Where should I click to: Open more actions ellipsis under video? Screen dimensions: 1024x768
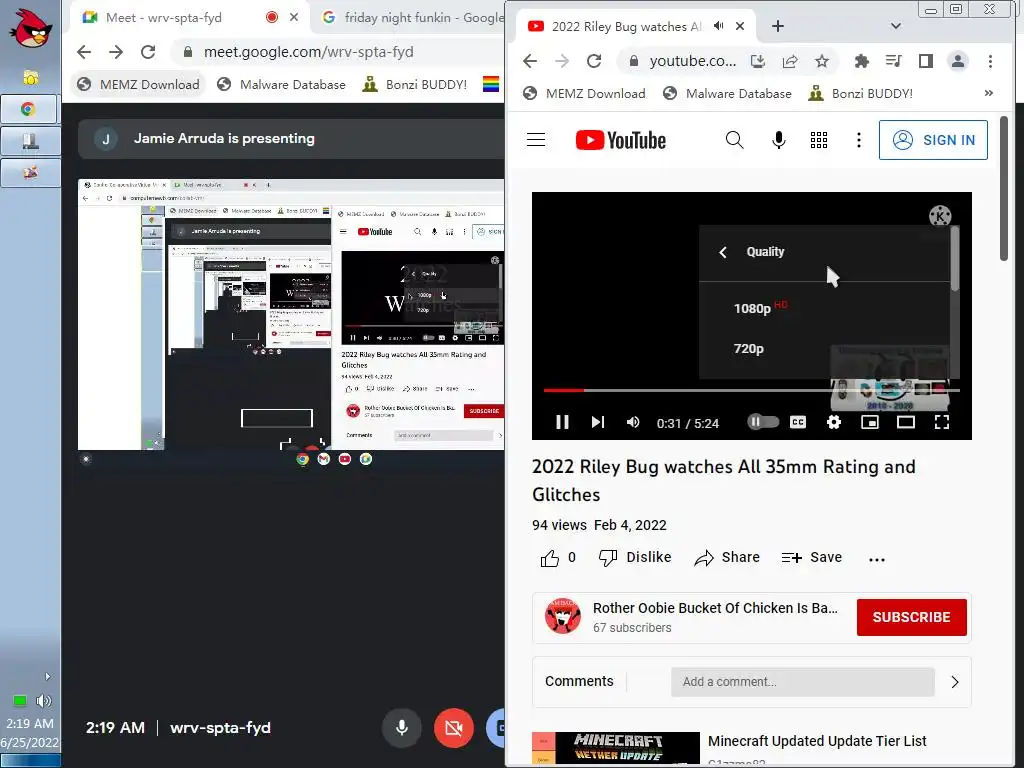(x=877, y=559)
